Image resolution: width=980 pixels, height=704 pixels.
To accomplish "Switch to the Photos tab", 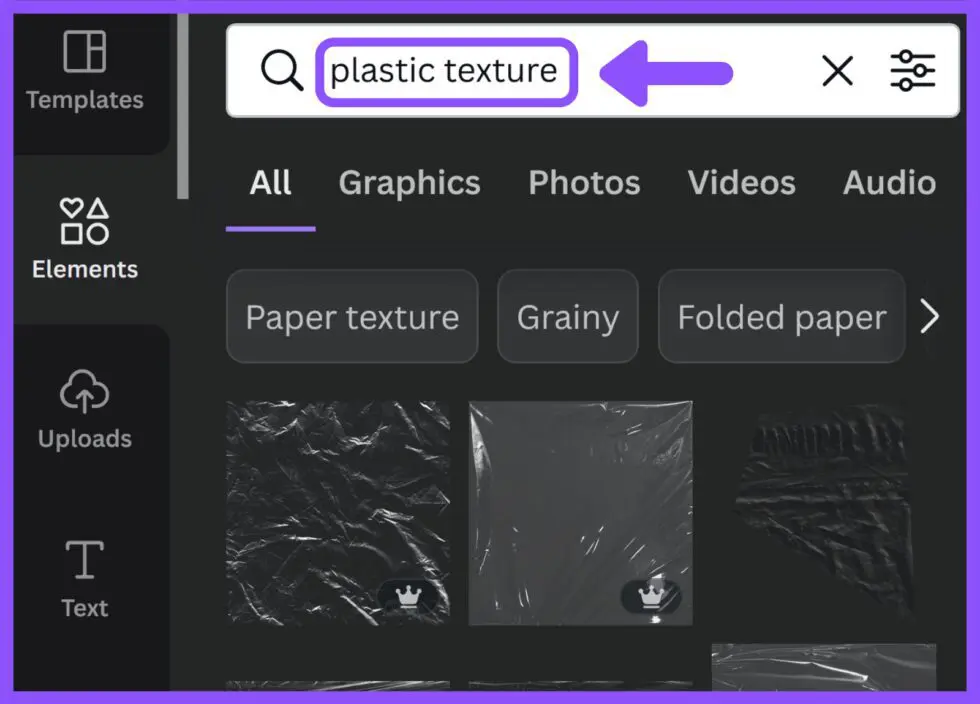I will (584, 183).
